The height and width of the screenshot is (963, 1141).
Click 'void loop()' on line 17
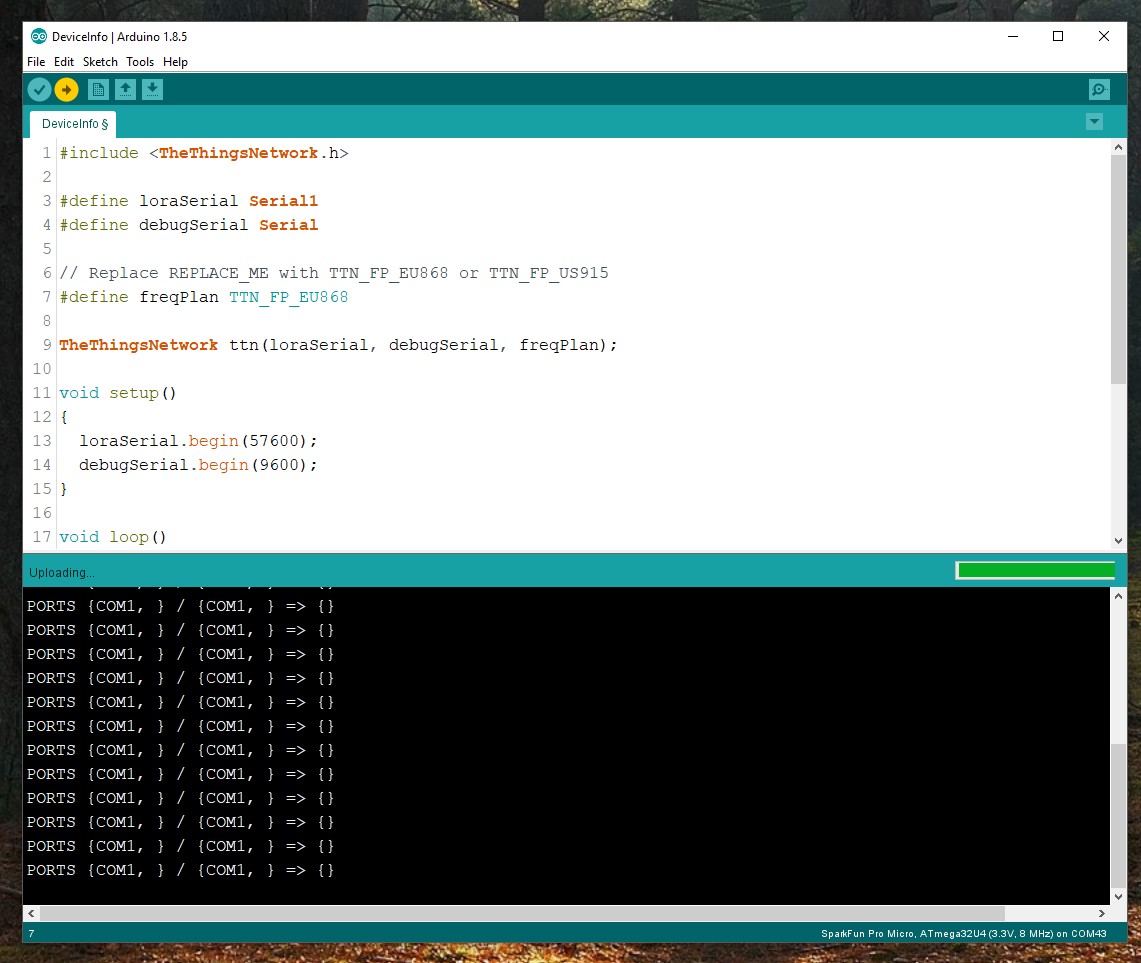[x=113, y=537]
